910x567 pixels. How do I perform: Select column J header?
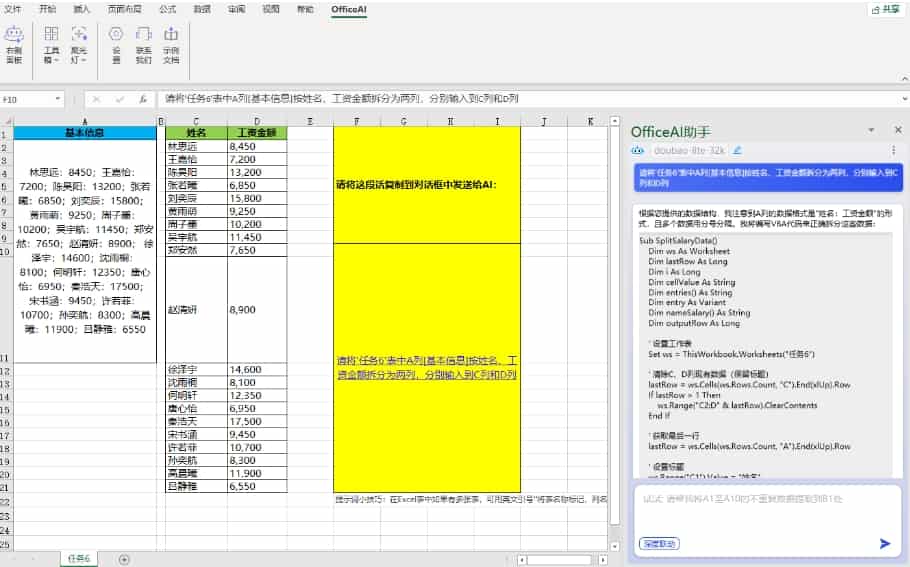point(544,121)
